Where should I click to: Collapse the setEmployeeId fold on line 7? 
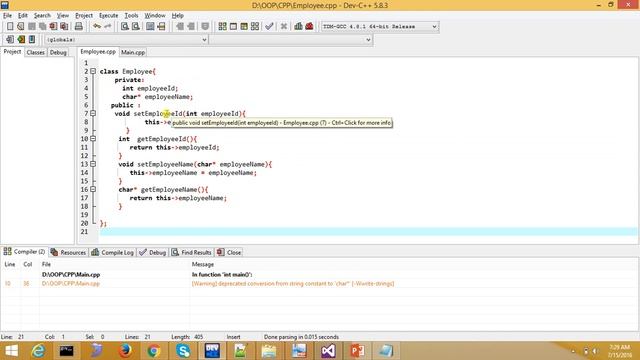(93, 113)
